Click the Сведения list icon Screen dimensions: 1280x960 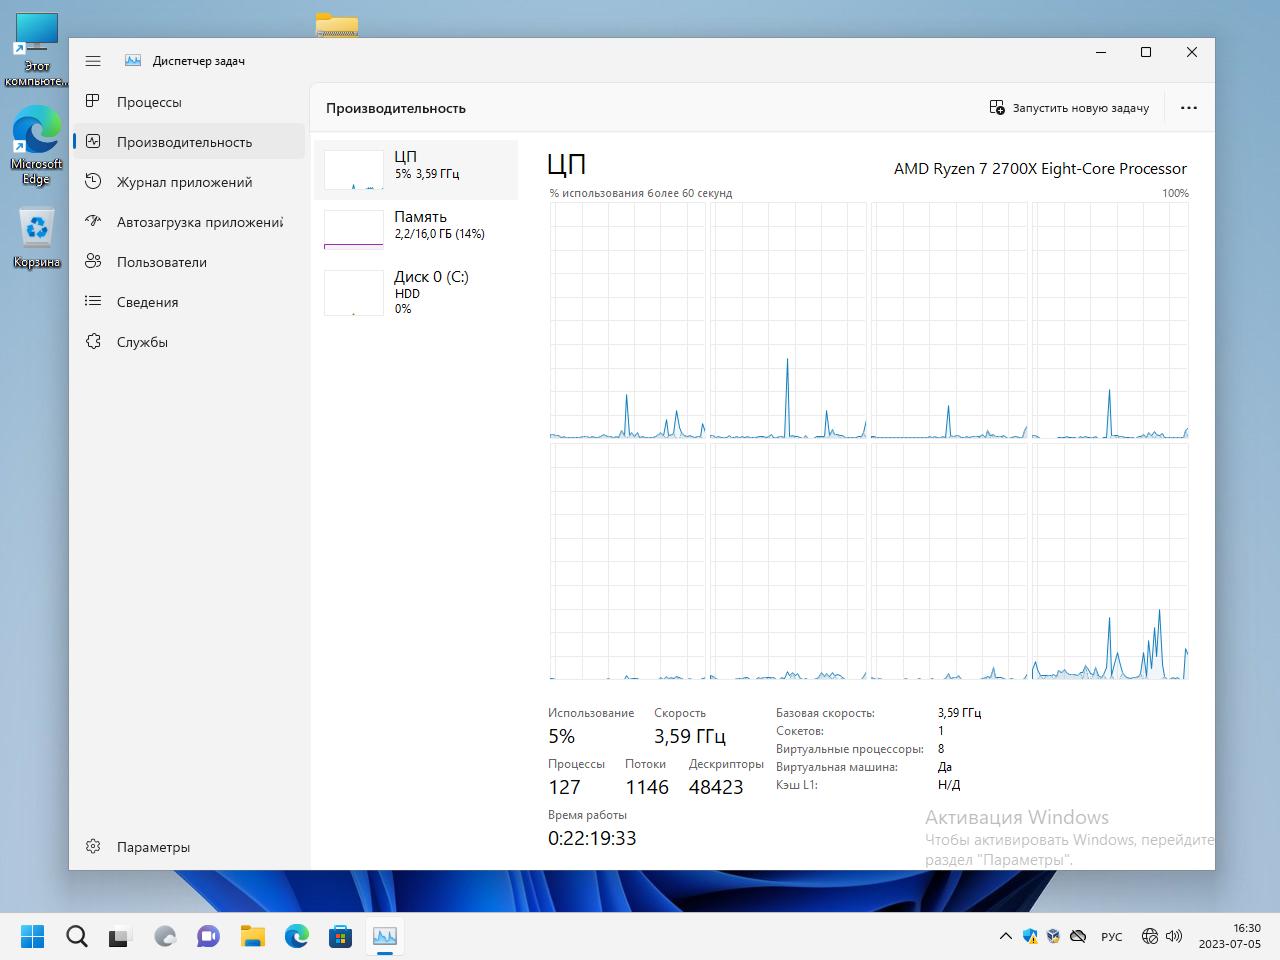(93, 301)
